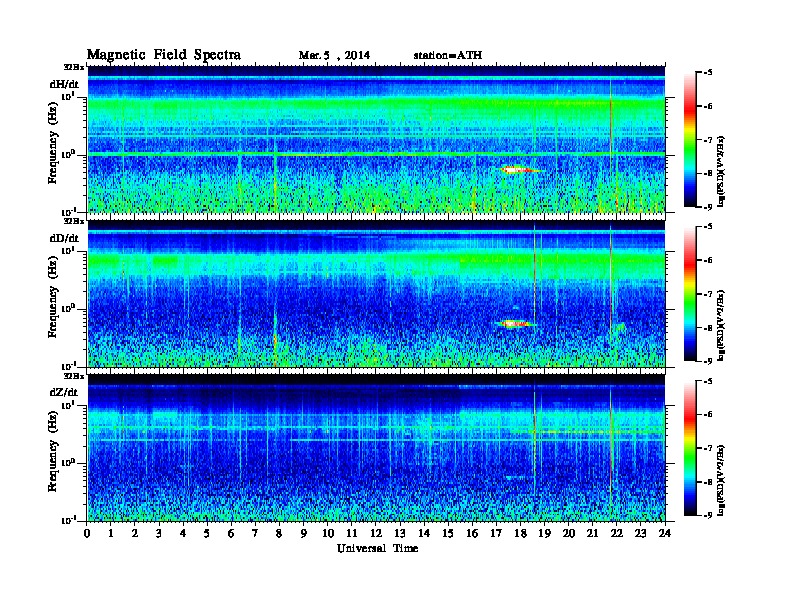Click hour 16 on the Universal Time axis
792x612 pixels.
click(x=472, y=533)
